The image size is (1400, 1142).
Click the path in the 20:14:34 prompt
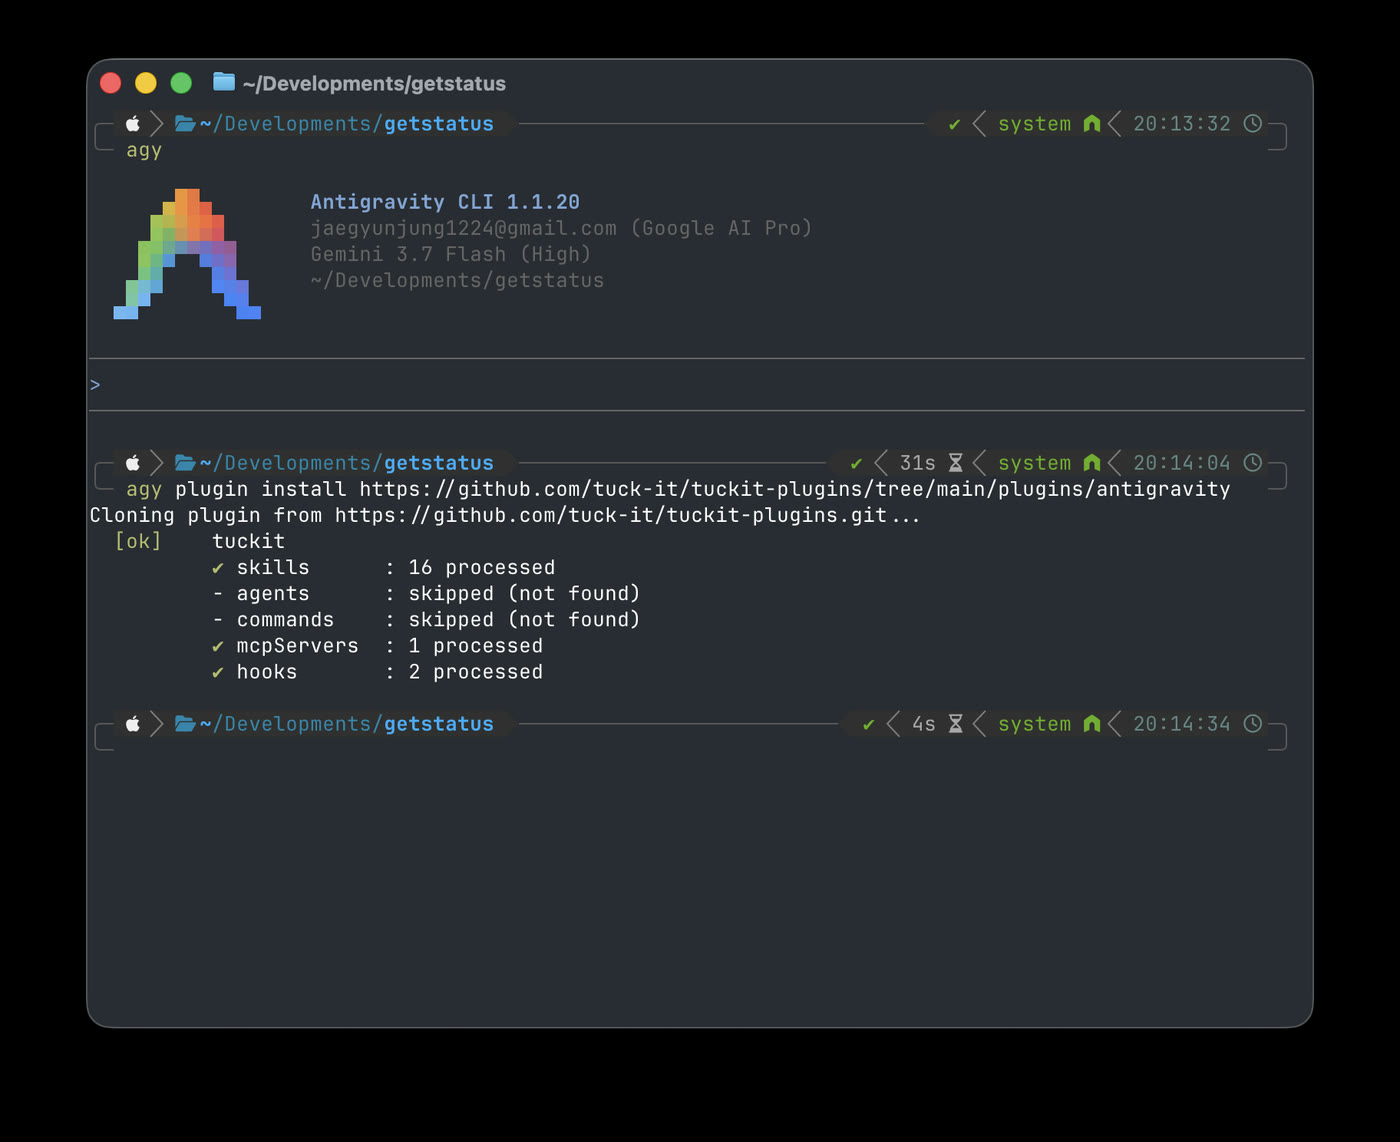(x=347, y=724)
